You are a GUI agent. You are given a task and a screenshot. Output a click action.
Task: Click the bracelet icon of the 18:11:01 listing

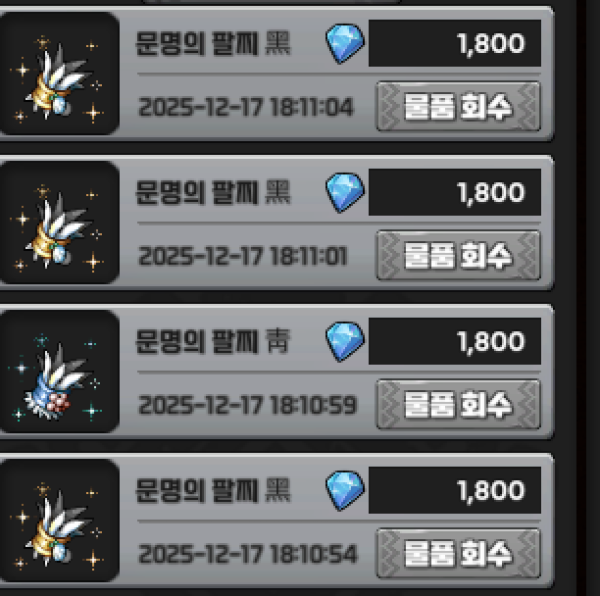coord(59,222)
